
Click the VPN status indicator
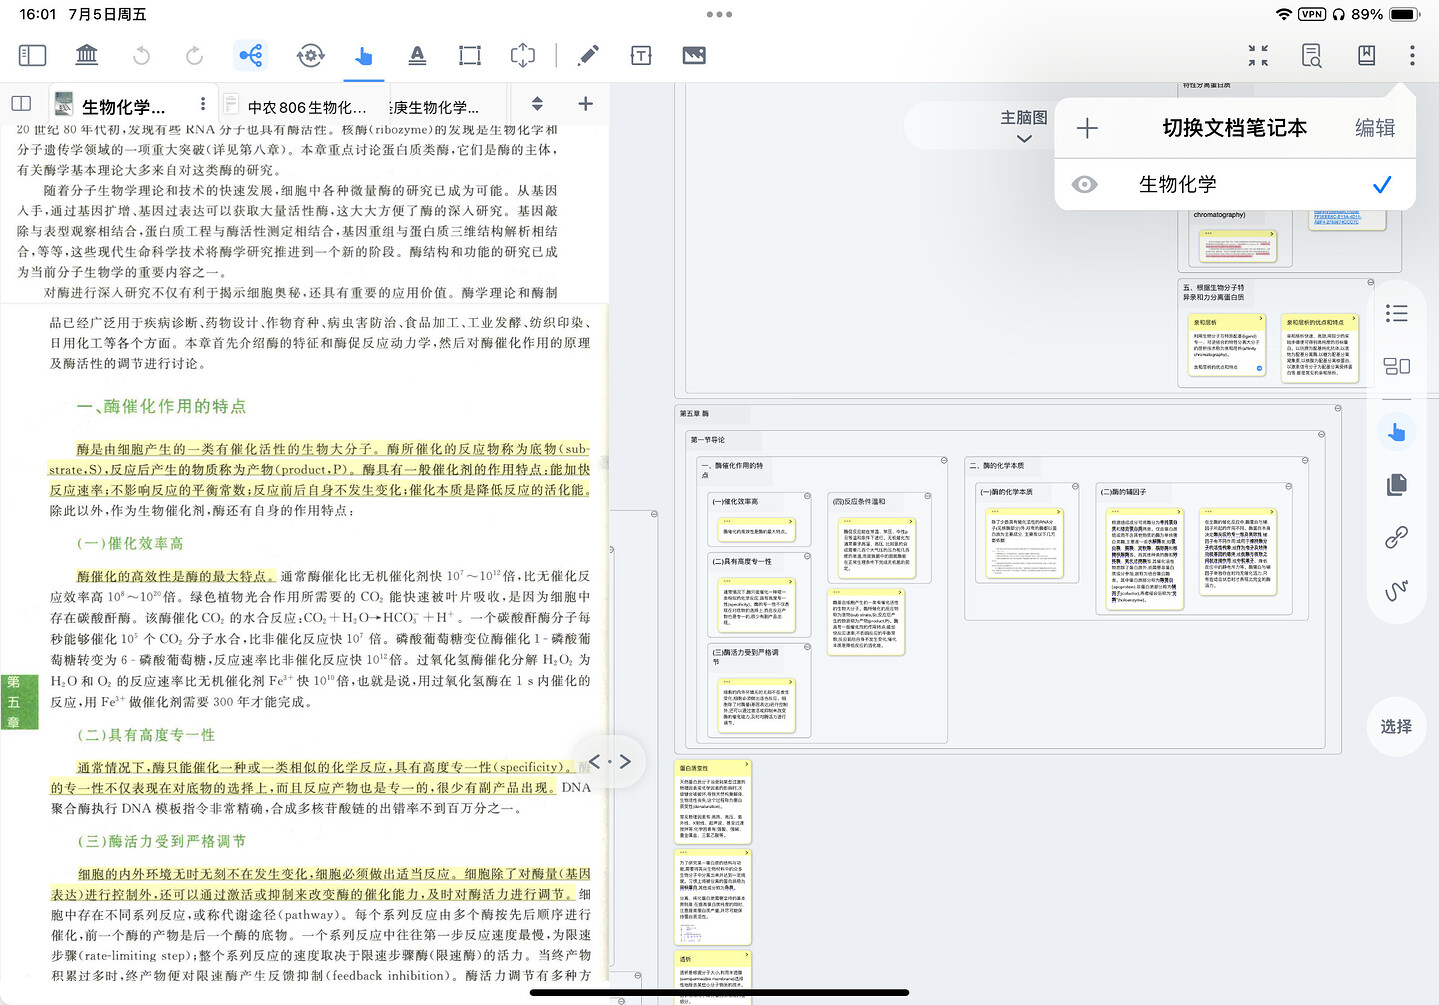click(x=1312, y=14)
